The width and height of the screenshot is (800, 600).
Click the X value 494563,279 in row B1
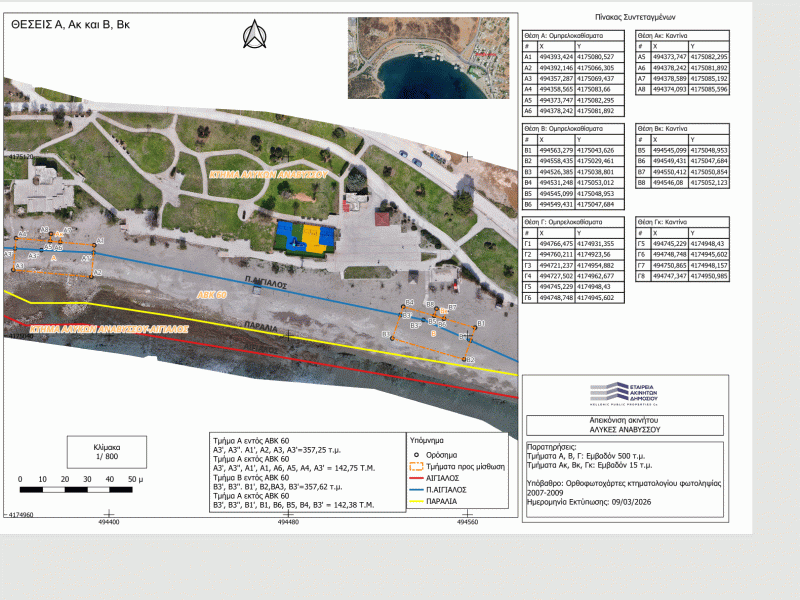(556, 151)
